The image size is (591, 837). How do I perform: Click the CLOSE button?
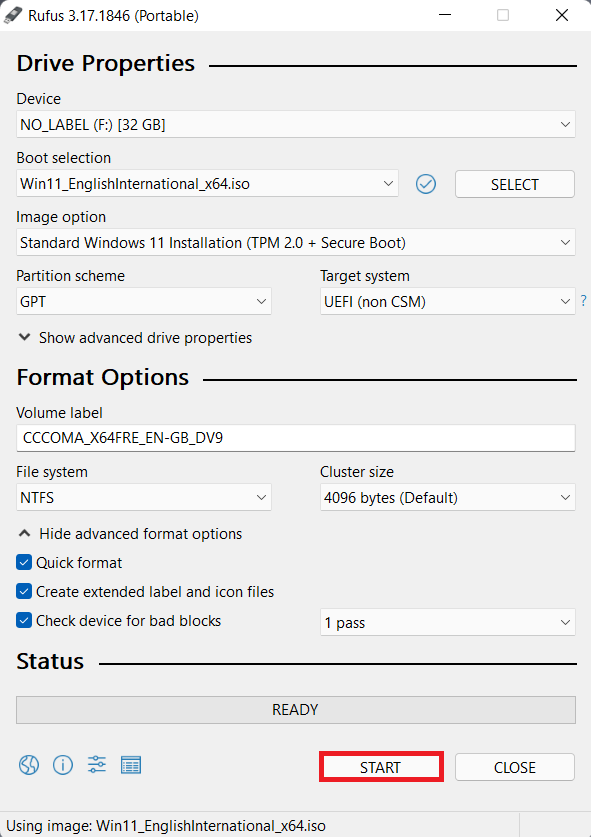pyautogui.click(x=515, y=767)
